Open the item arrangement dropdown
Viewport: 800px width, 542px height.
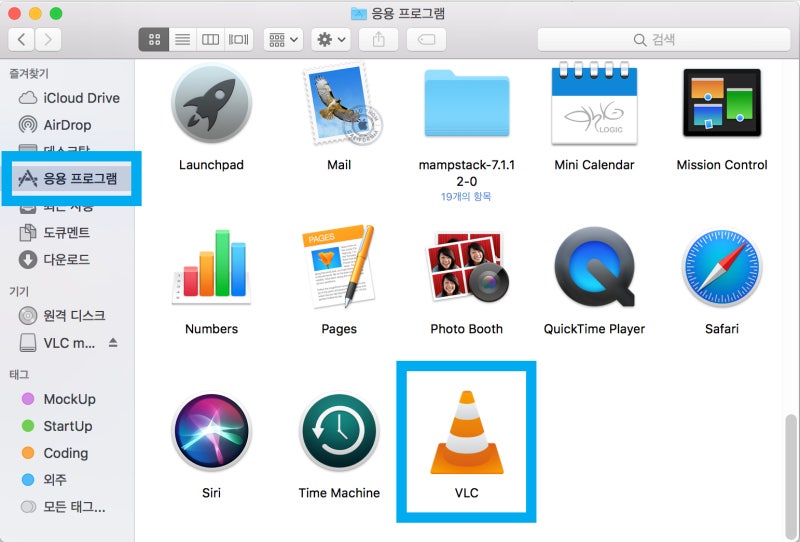pos(283,39)
